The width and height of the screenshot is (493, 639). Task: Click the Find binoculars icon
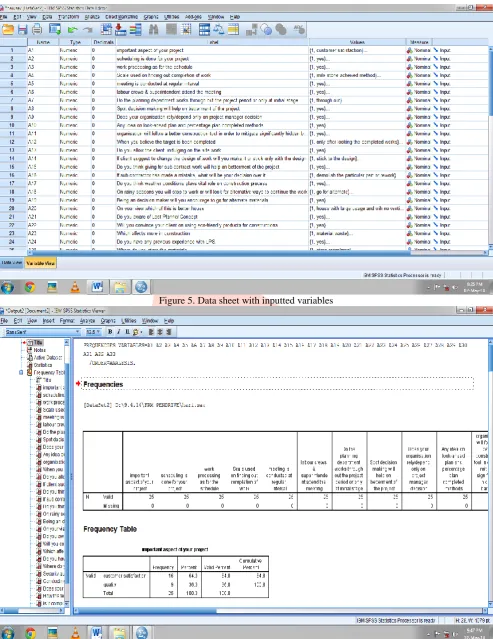tap(154, 29)
